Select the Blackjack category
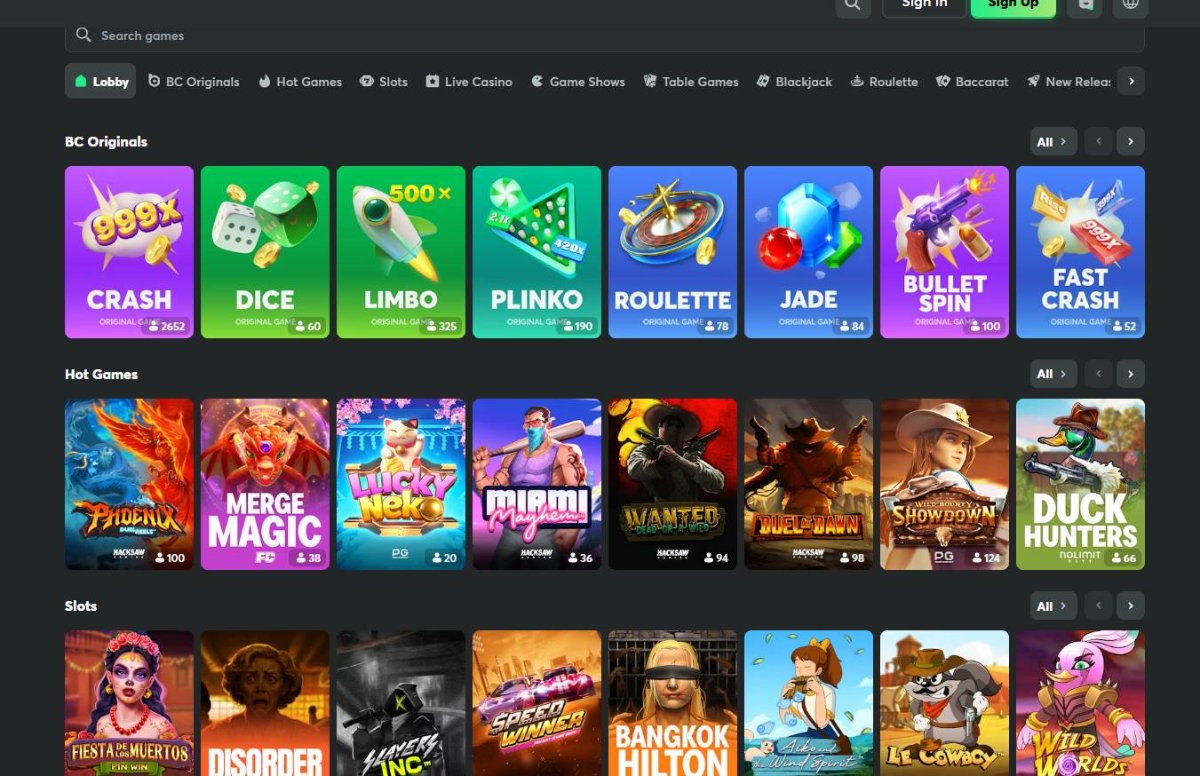Viewport: 1200px width, 776px height. [x=793, y=81]
